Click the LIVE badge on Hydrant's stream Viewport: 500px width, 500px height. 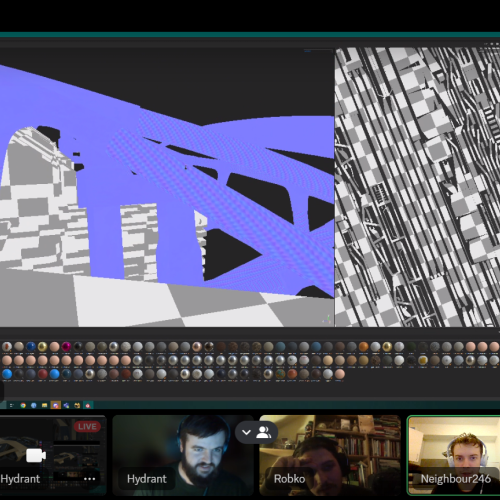coord(87,427)
